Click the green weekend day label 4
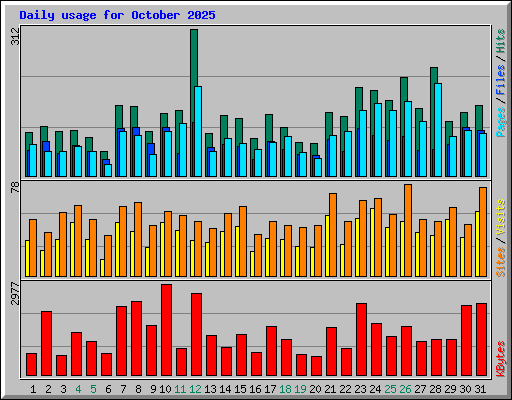The height and width of the screenshot is (400, 512). click(78, 389)
